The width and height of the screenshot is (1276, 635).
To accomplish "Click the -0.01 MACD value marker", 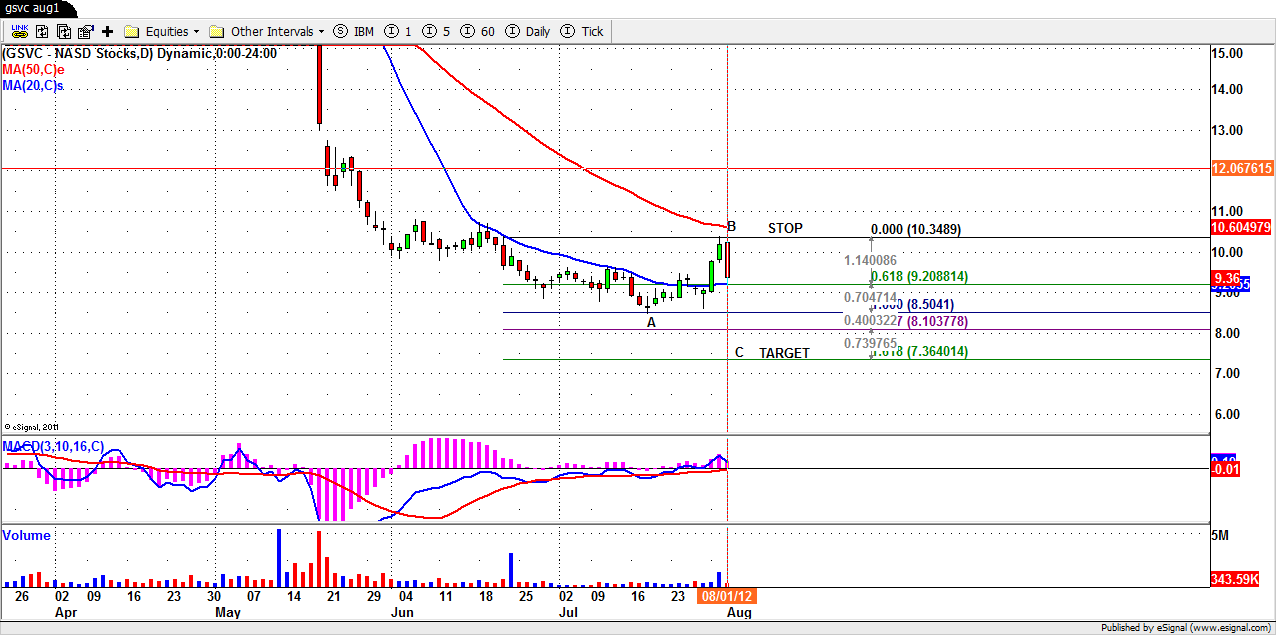I will click(x=1225, y=467).
